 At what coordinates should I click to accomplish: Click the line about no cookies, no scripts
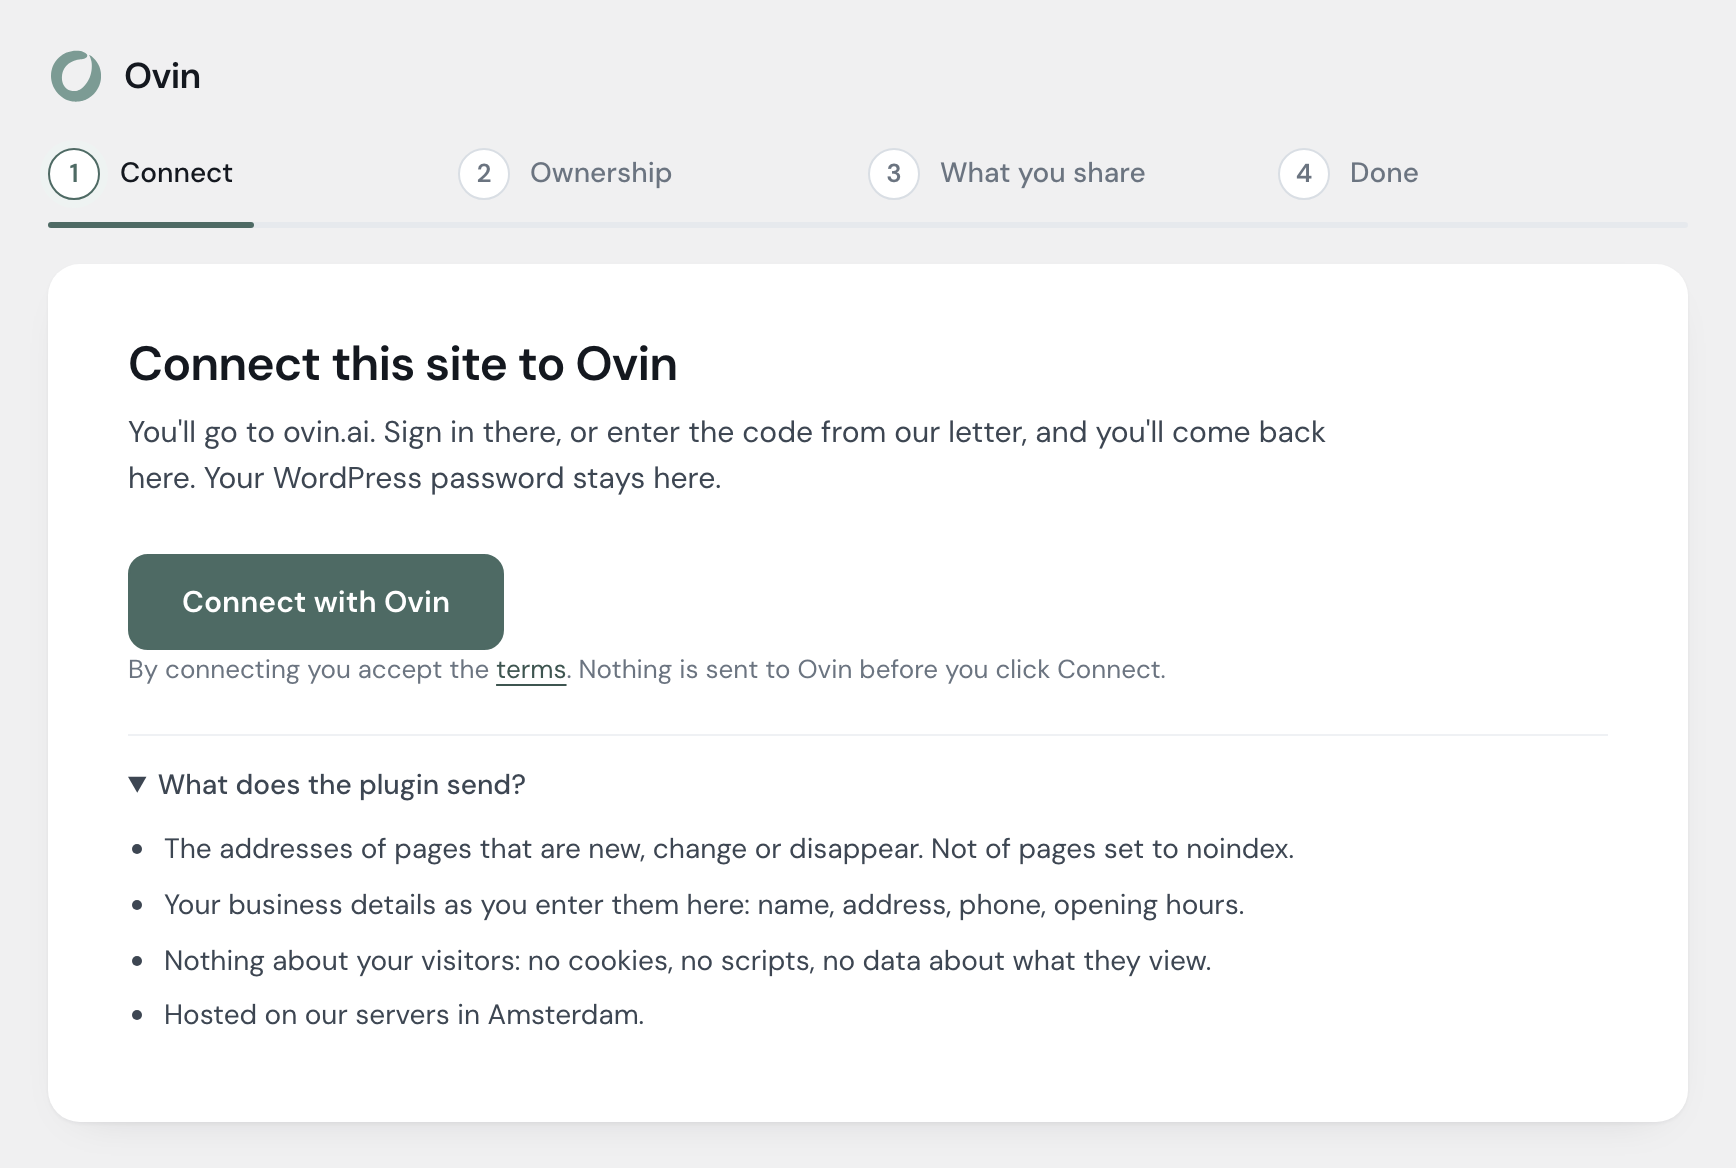point(687,961)
